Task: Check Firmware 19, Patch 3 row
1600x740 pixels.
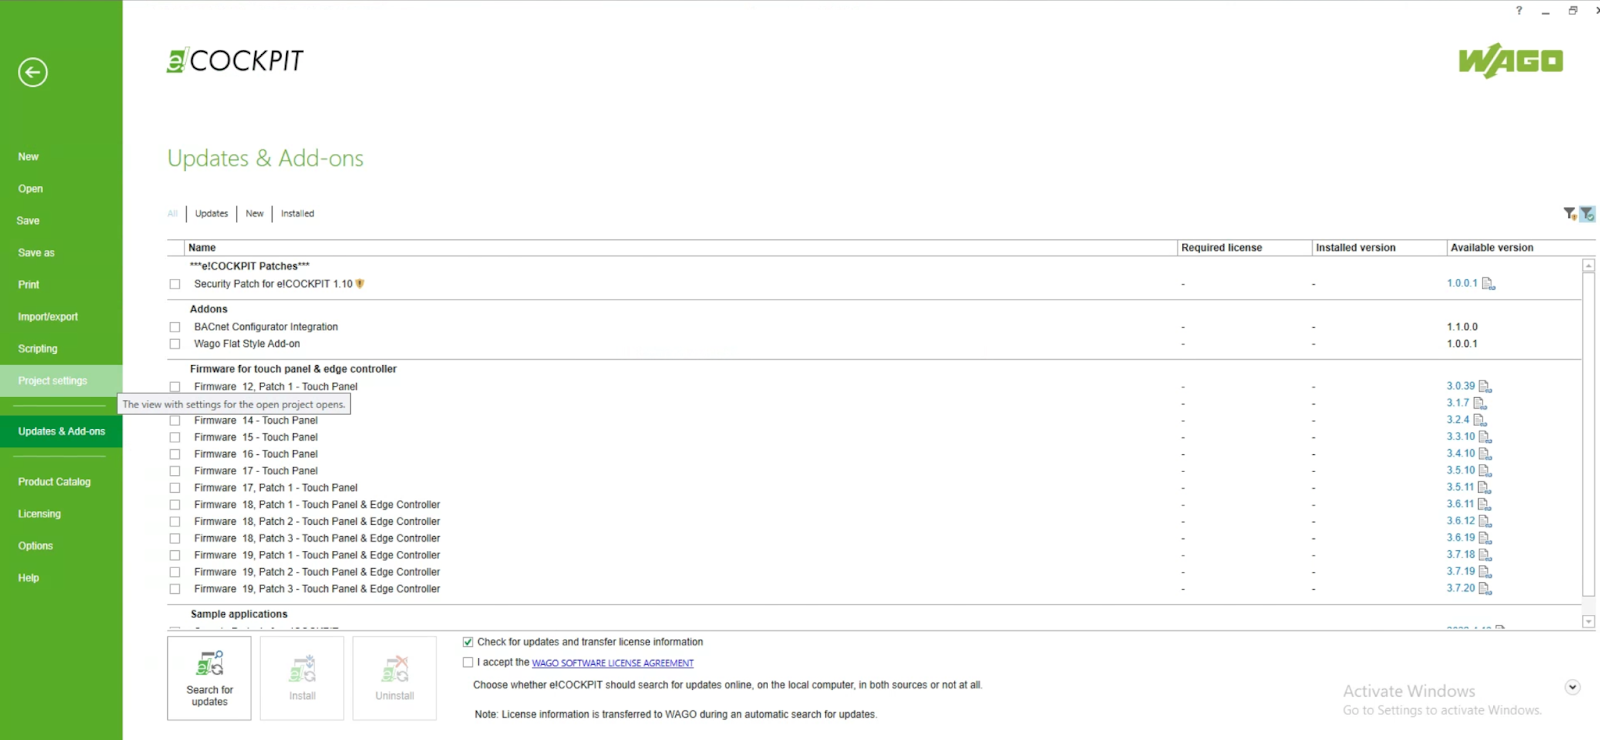Action: click(x=175, y=589)
